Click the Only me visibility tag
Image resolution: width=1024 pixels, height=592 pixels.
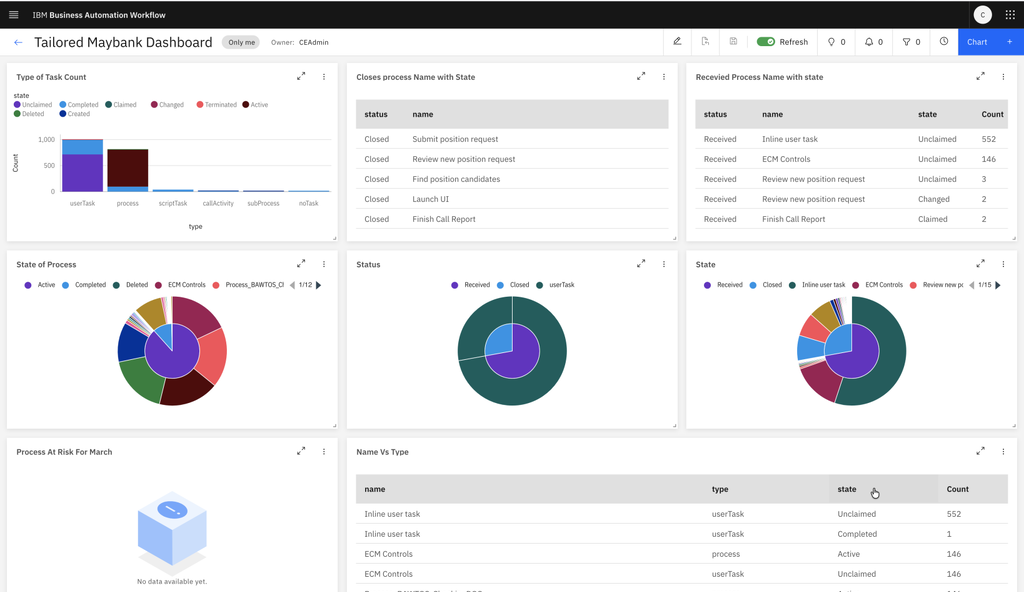241,42
